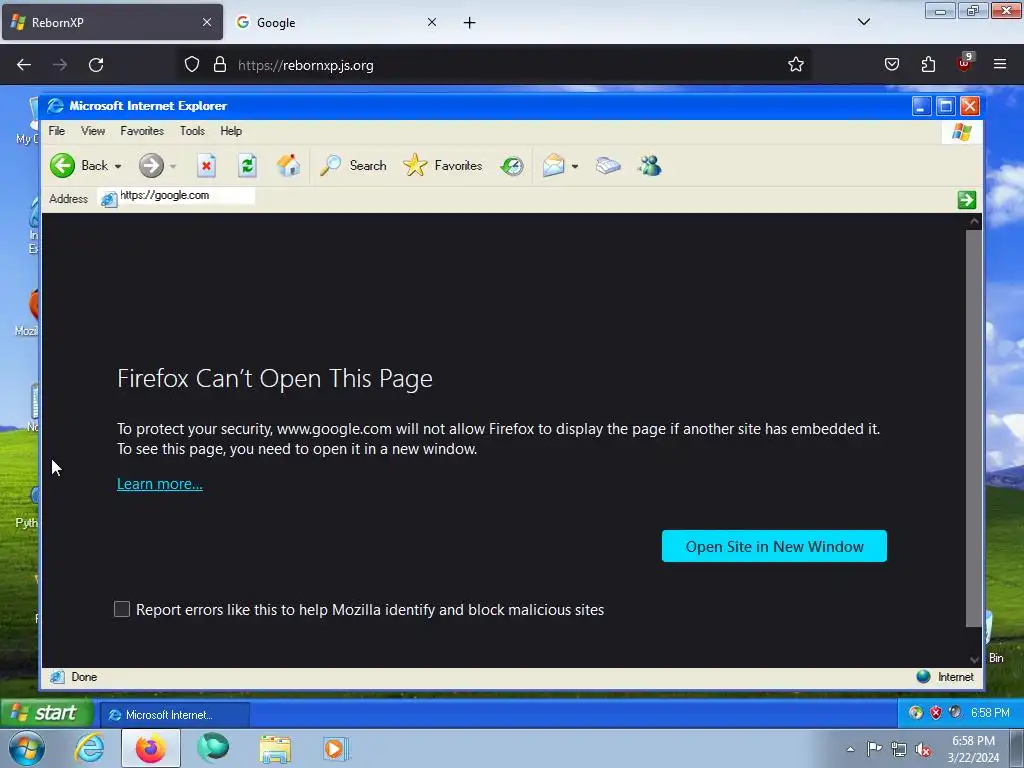Screen dimensions: 1024x768
Task: Click the Mail envelope icon
Action: click(553, 165)
